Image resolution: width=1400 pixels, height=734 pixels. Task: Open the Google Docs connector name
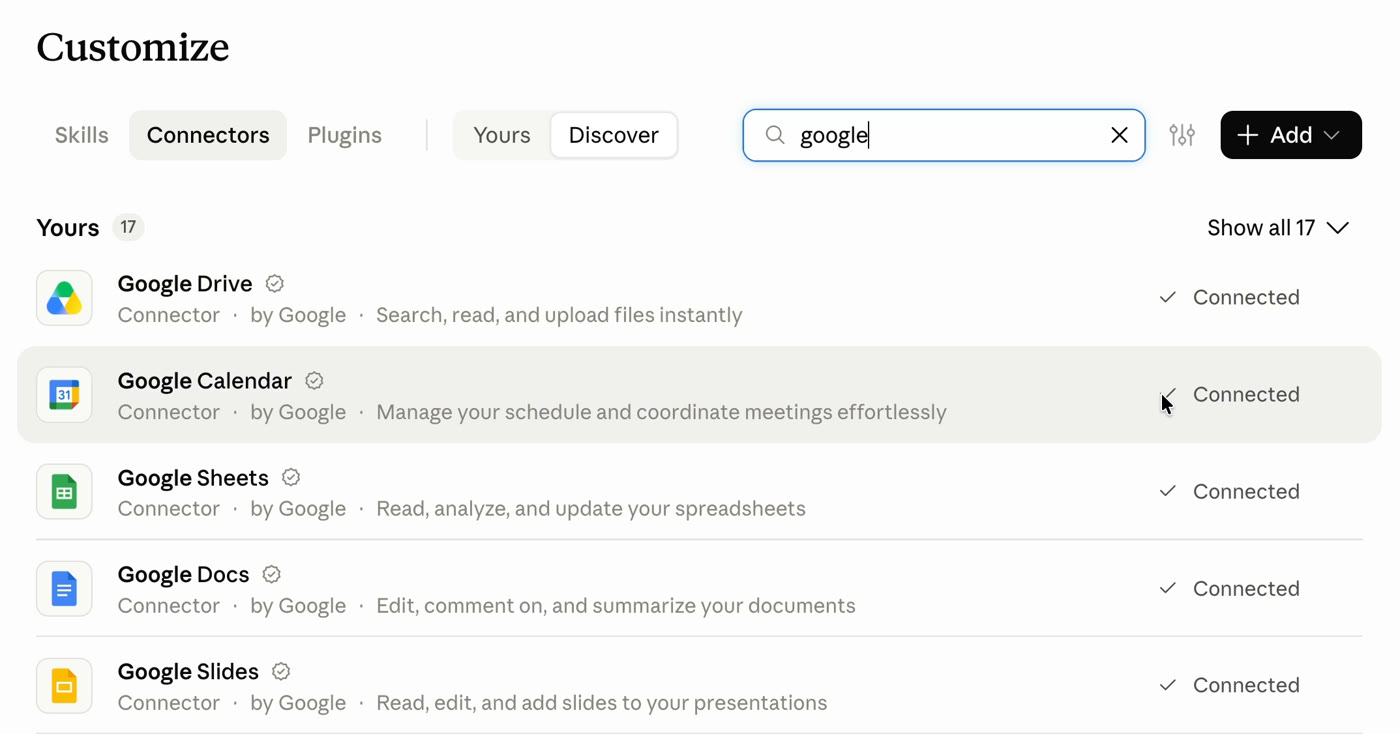pos(183,575)
